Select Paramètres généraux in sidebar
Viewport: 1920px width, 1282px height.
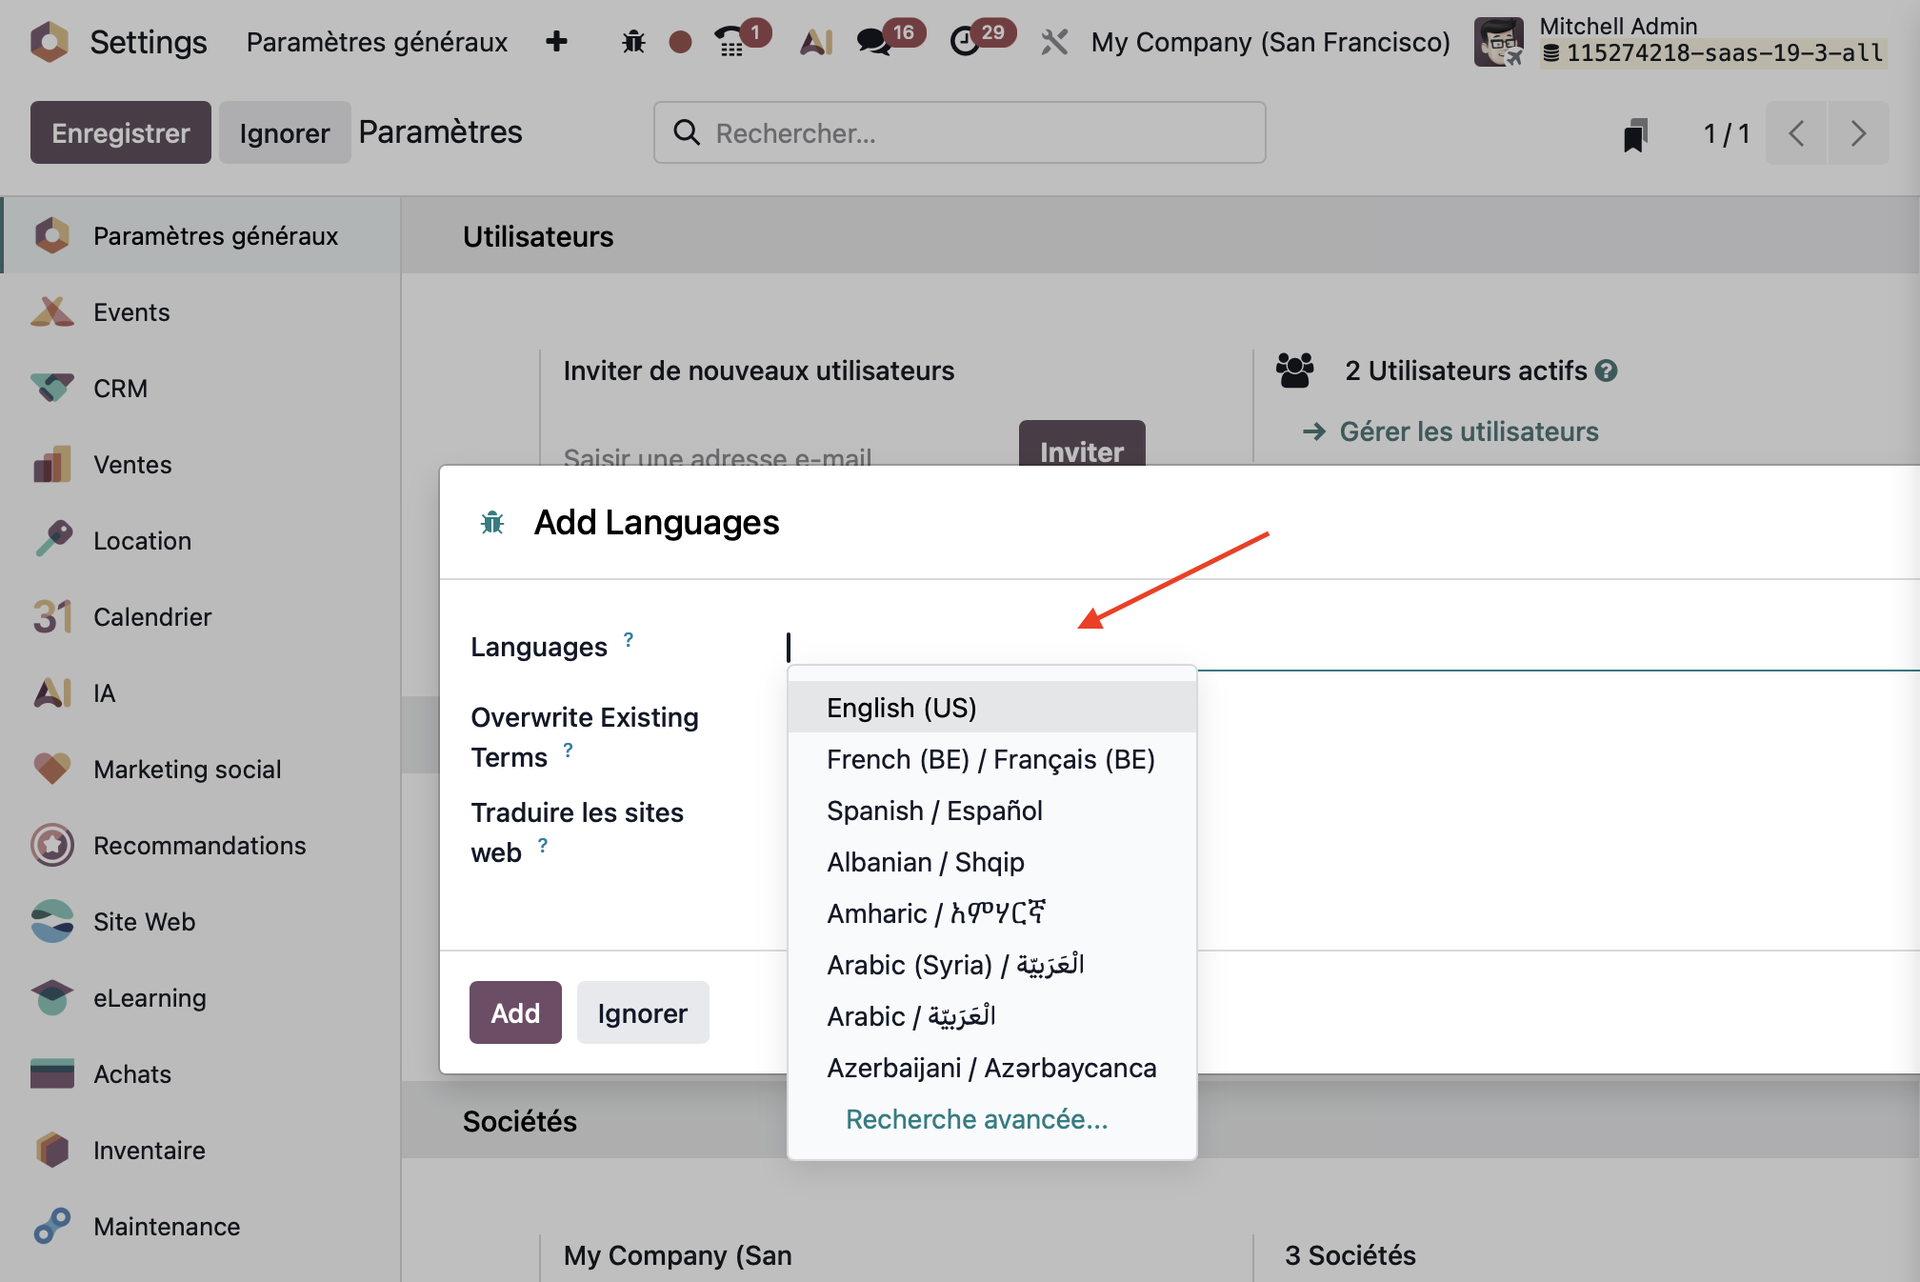click(x=200, y=236)
